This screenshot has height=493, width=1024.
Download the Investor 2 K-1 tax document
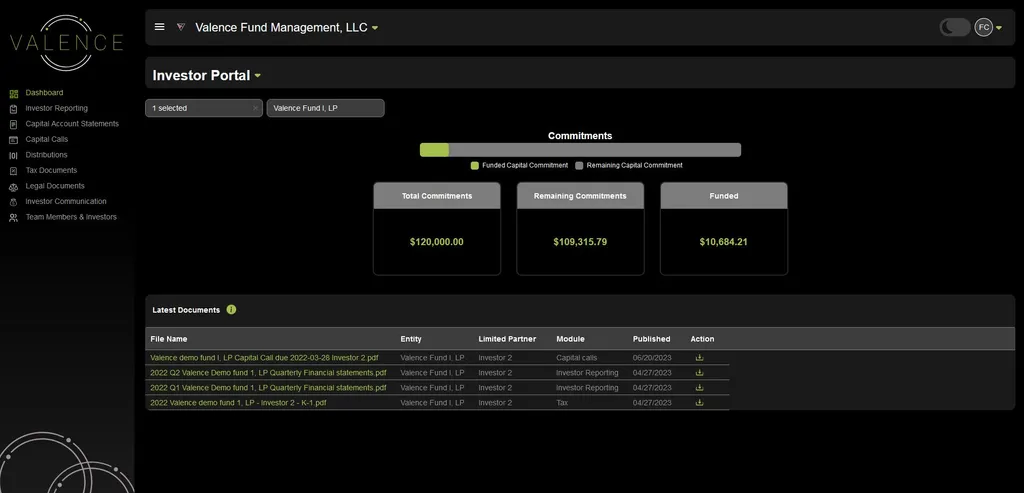point(700,403)
